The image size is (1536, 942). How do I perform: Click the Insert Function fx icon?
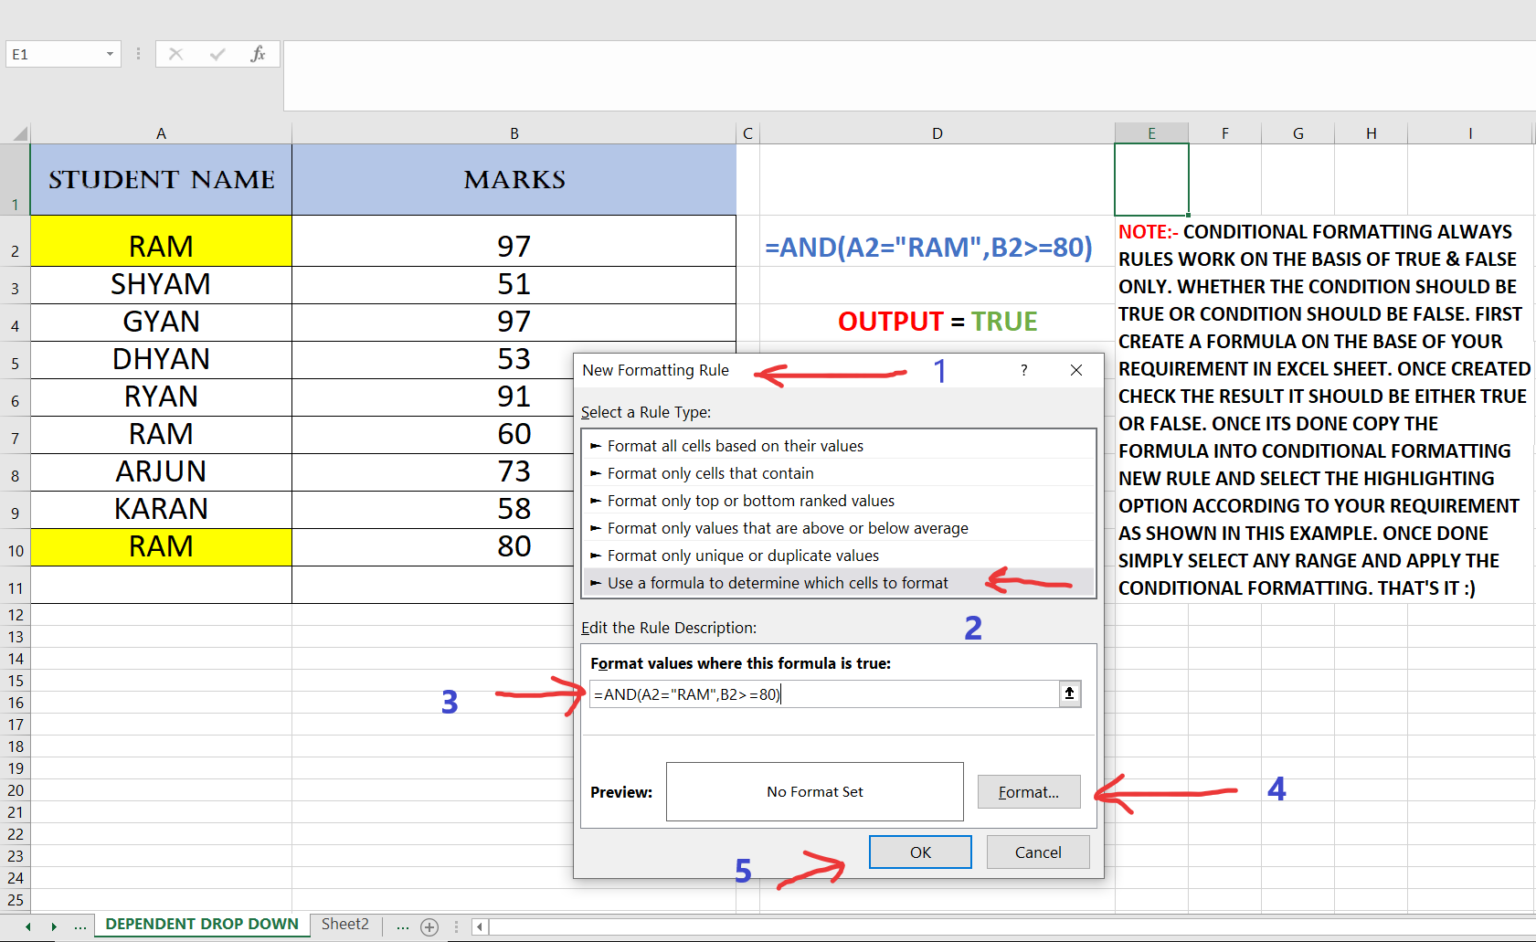point(258,54)
